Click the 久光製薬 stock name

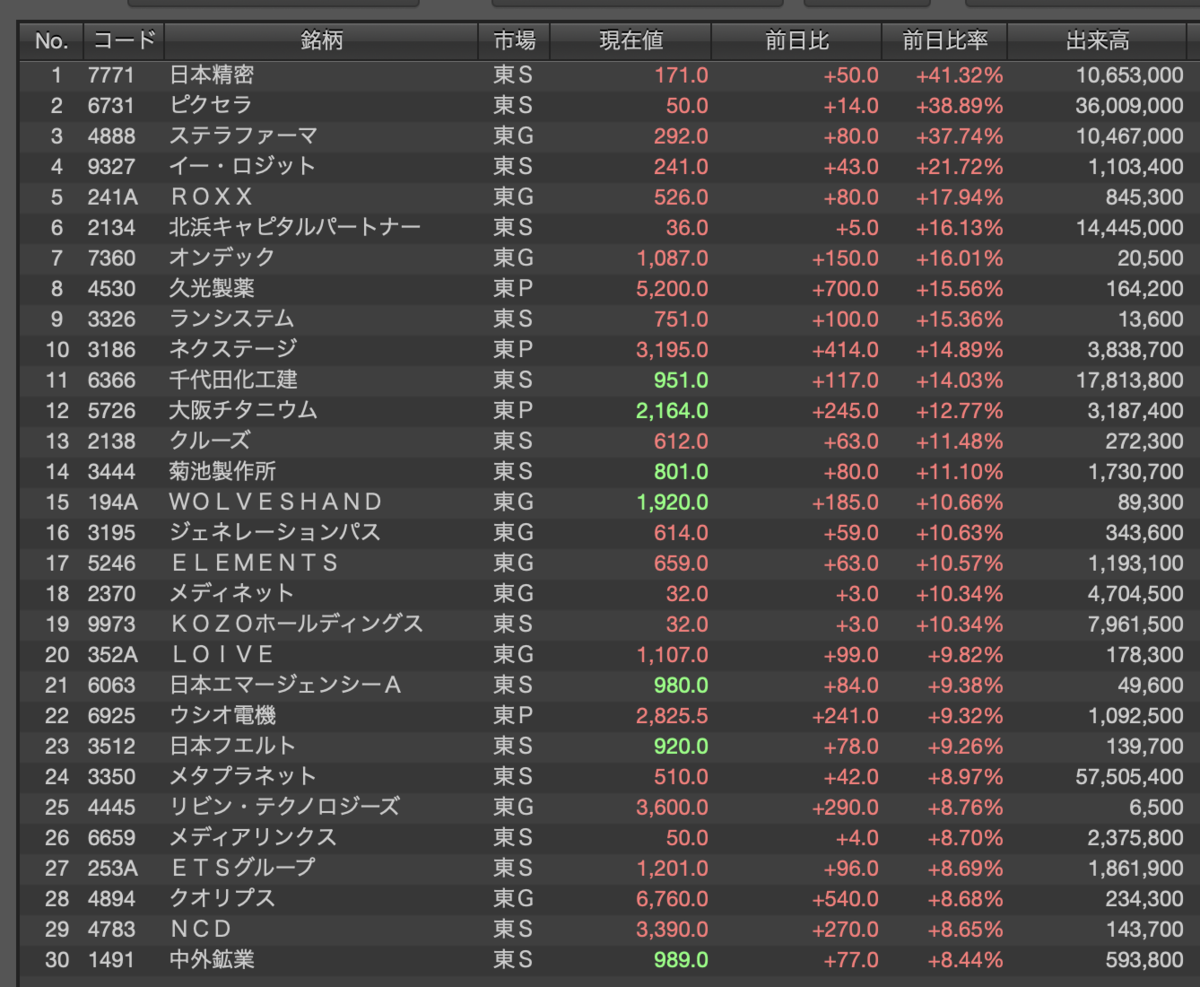tap(211, 288)
